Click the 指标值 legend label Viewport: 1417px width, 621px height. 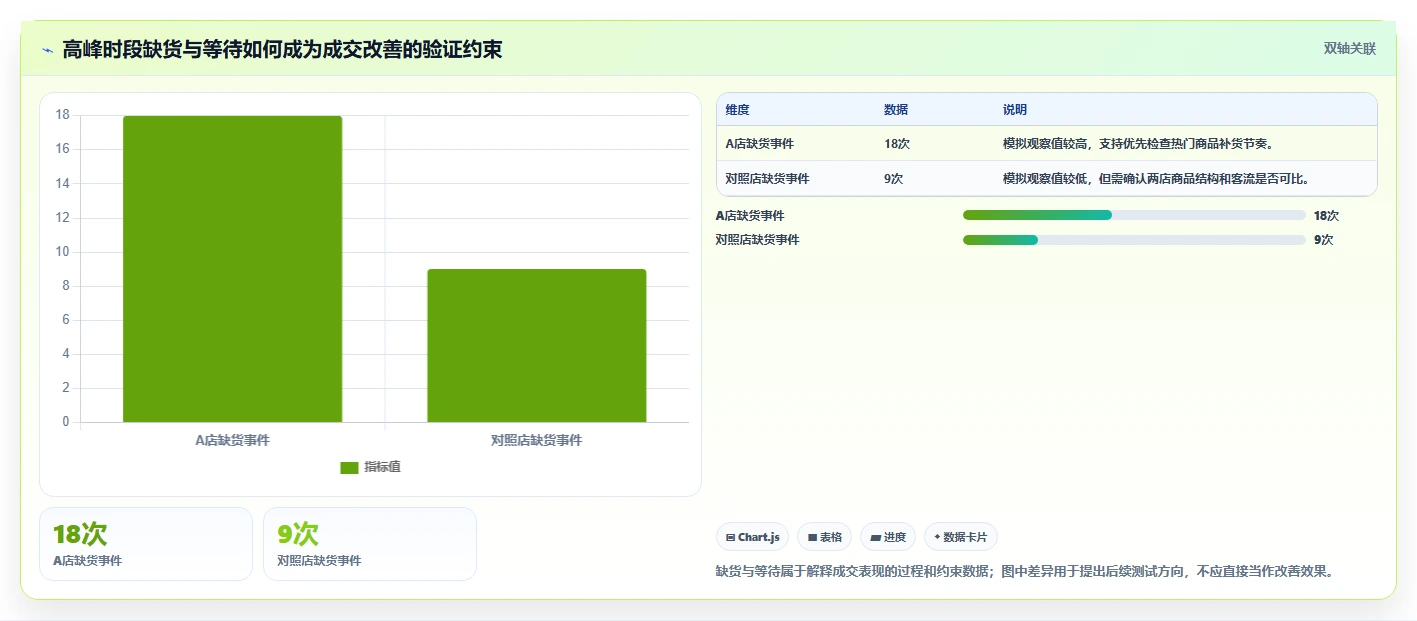[382, 467]
